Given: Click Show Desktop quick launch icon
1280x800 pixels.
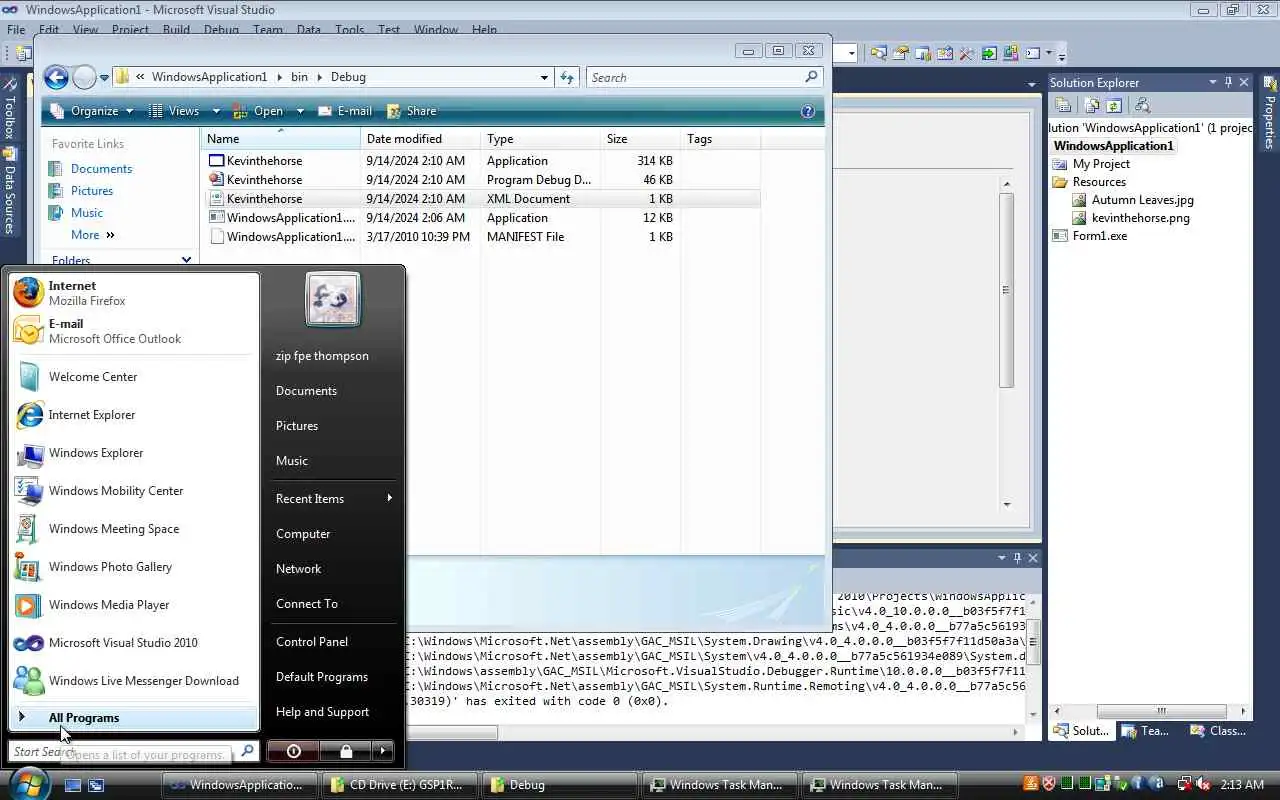Looking at the screenshot, I should (73, 785).
